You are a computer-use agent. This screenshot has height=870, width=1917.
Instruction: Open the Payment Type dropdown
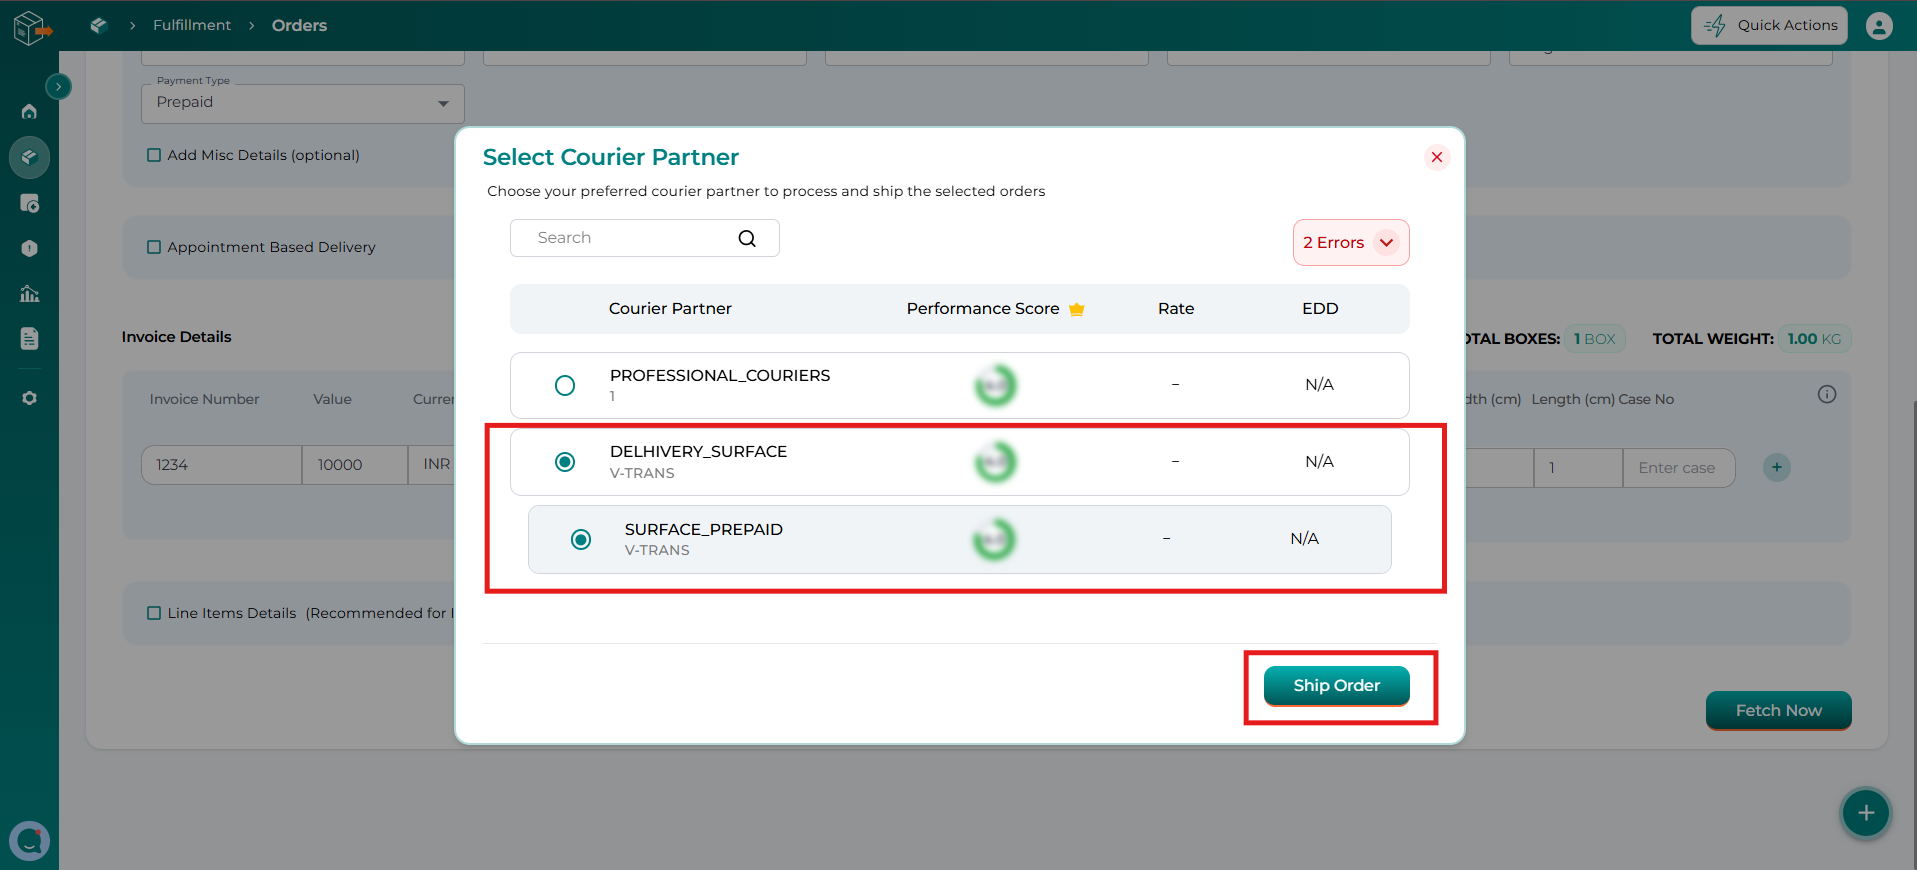point(303,103)
